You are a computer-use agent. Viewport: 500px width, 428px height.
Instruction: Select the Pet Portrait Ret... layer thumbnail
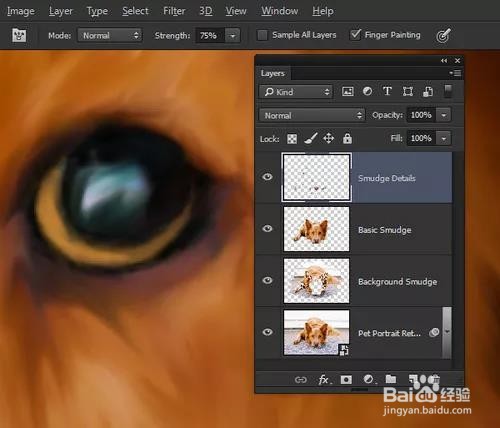(x=316, y=333)
